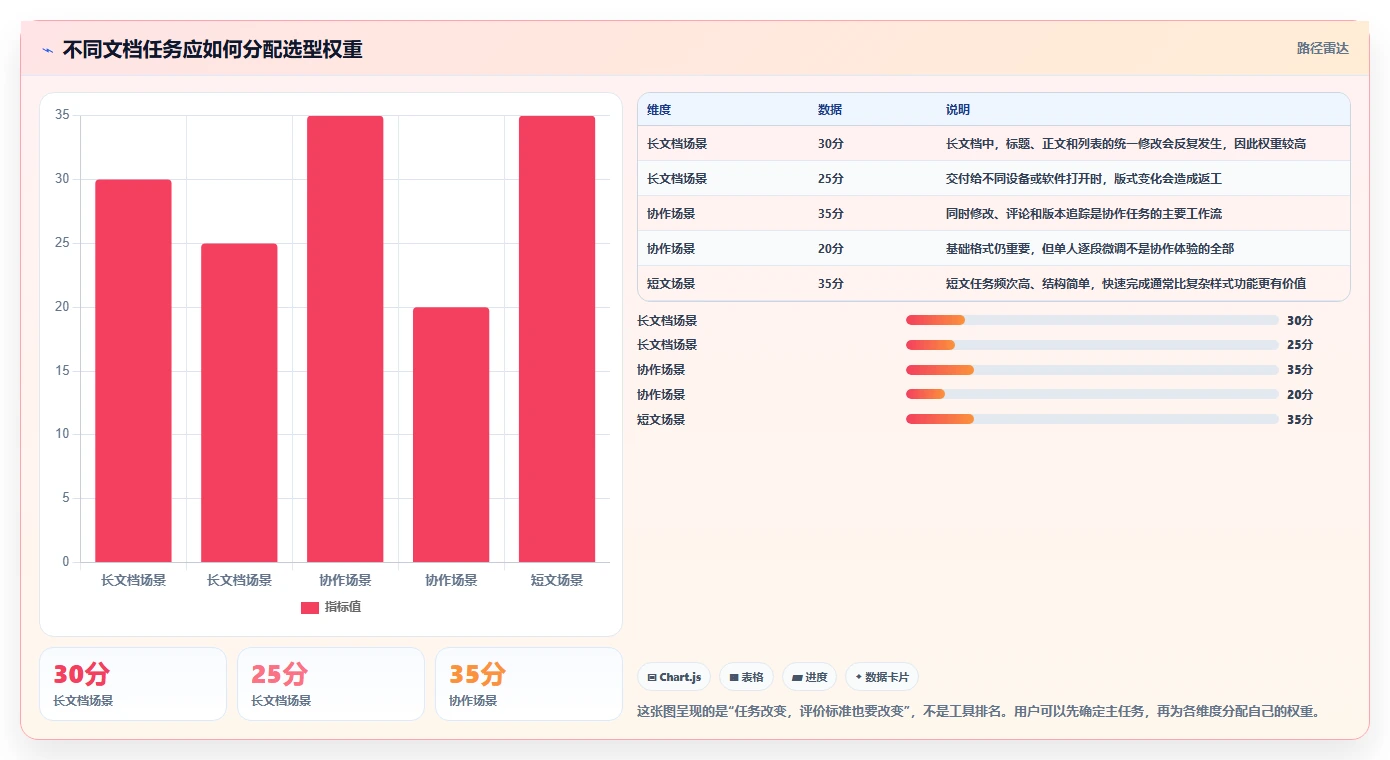
Task: Click the 指标值 legend color swatch
Action: tap(310, 608)
